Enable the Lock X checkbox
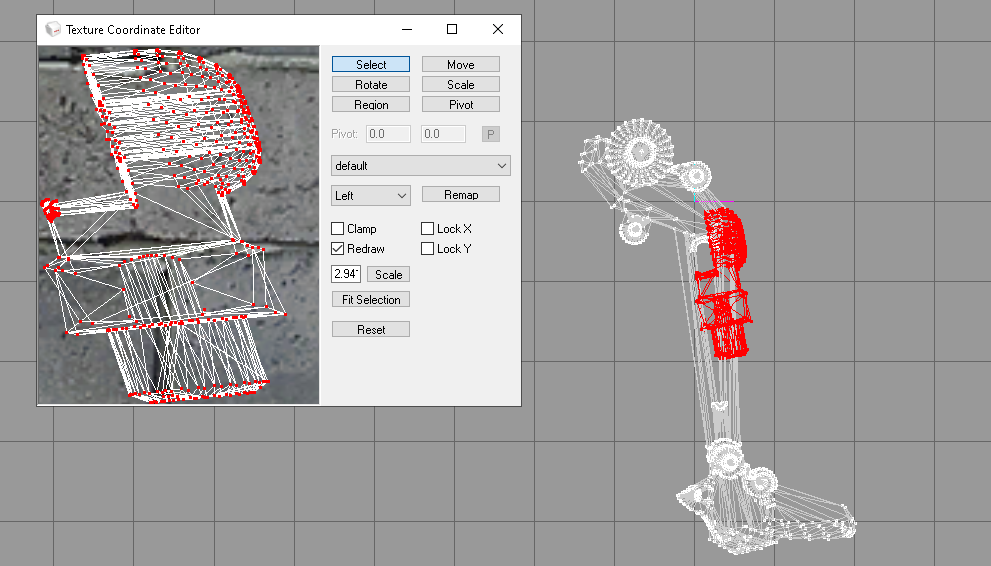Image resolution: width=991 pixels, height=566 pixels. tap(428, 229)
